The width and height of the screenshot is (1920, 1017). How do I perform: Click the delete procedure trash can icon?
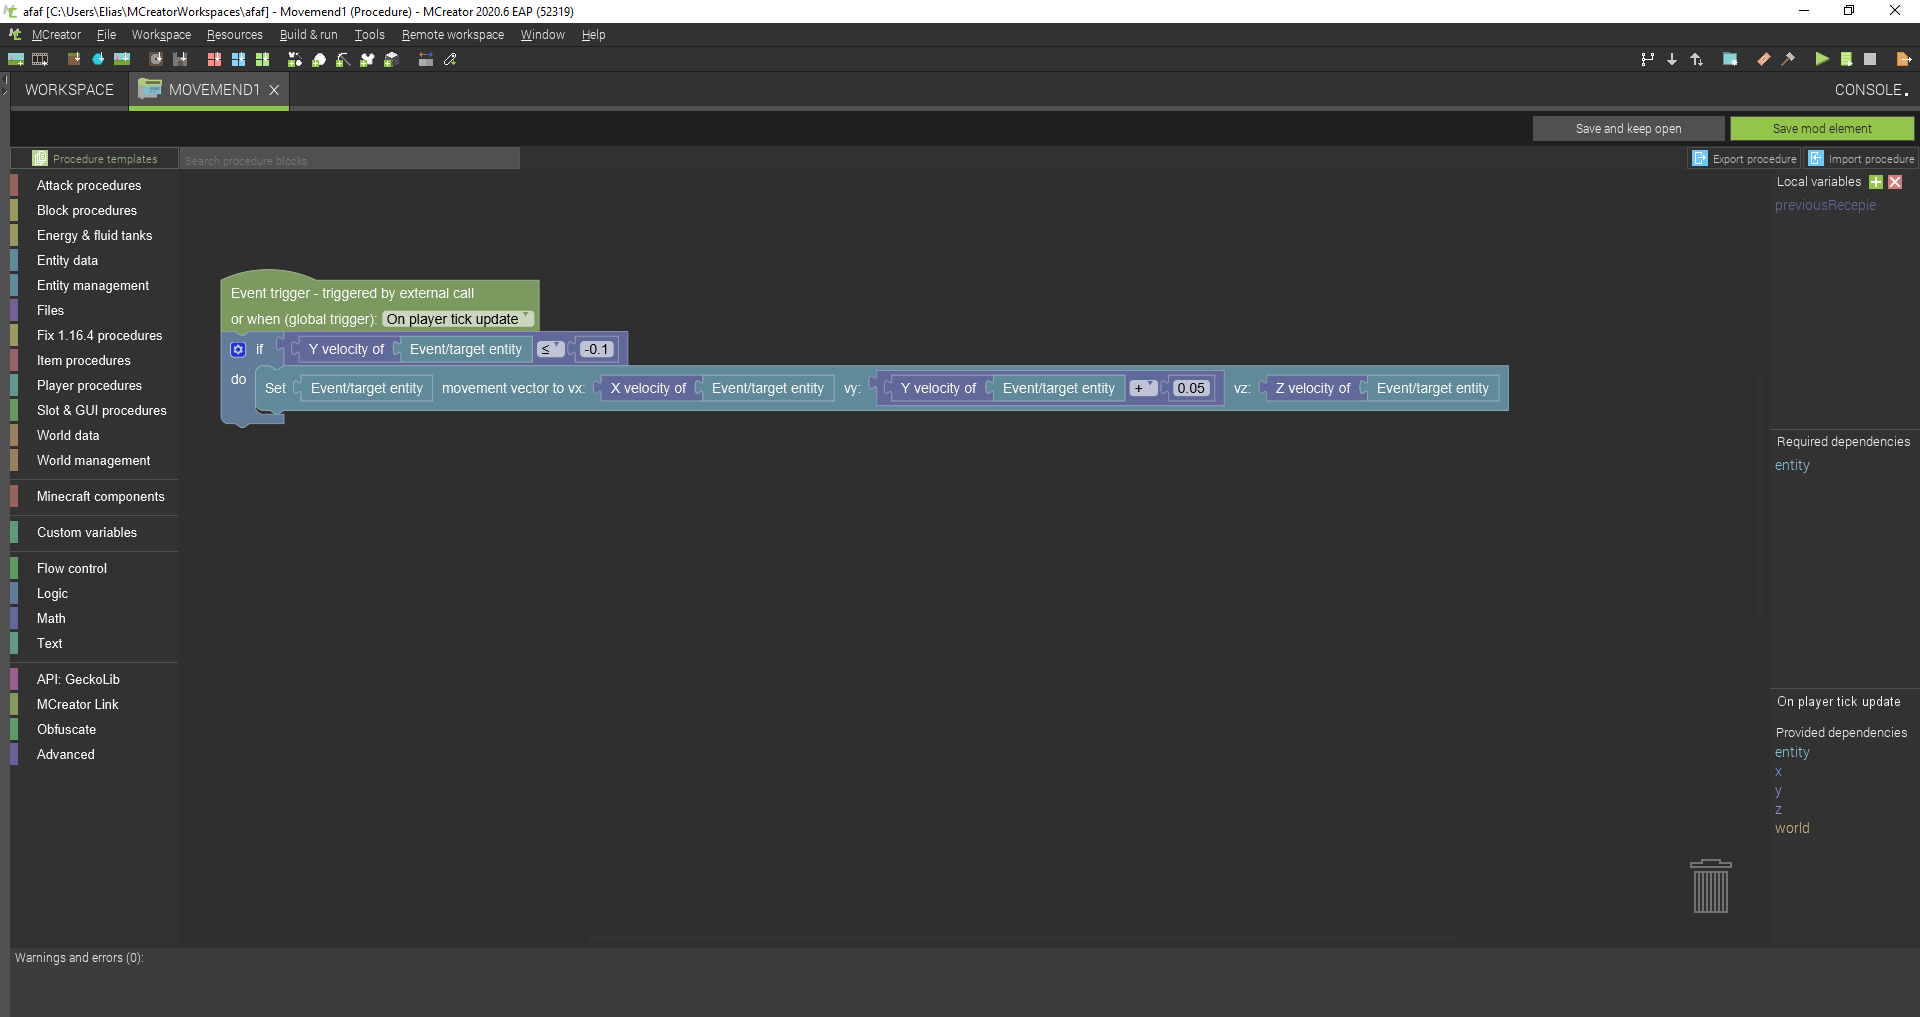tap(1711, 886)
